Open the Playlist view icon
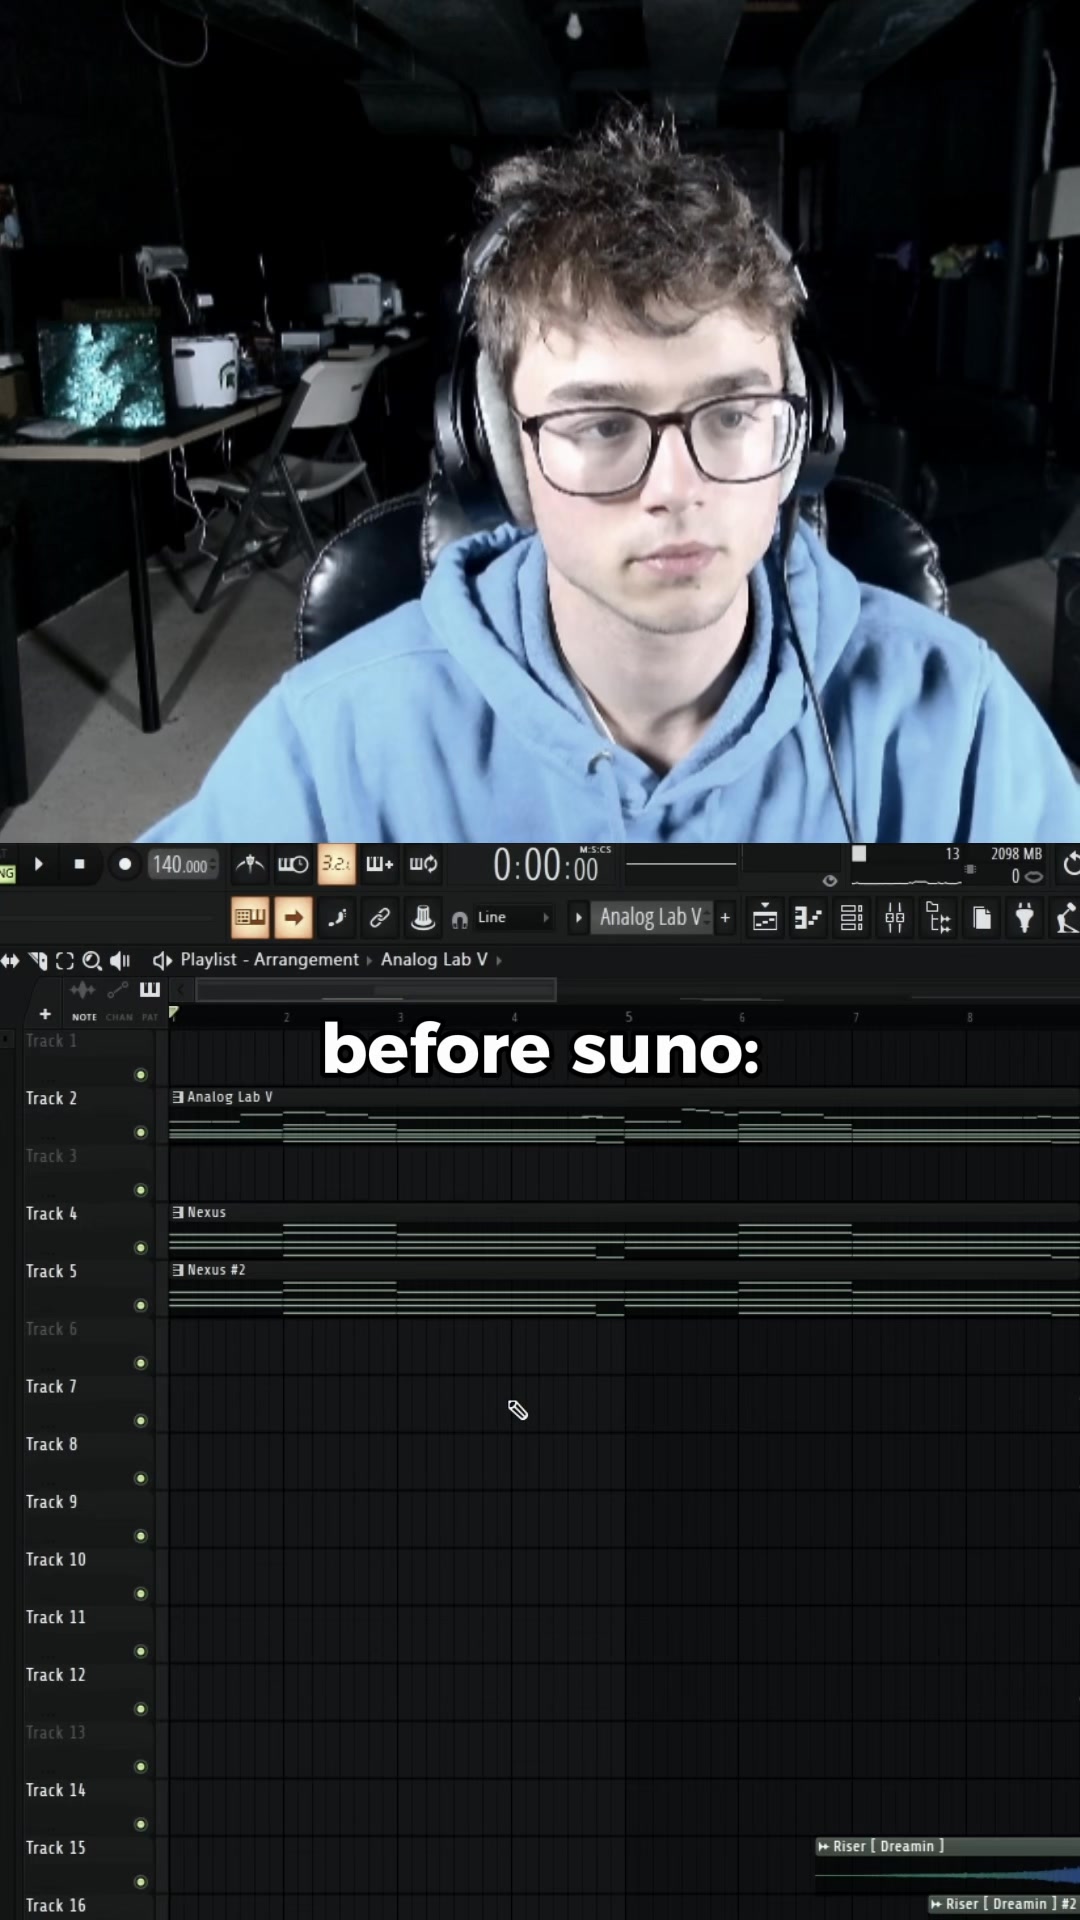Viewport: 1080px width, 1920px height. pos(765,918)
